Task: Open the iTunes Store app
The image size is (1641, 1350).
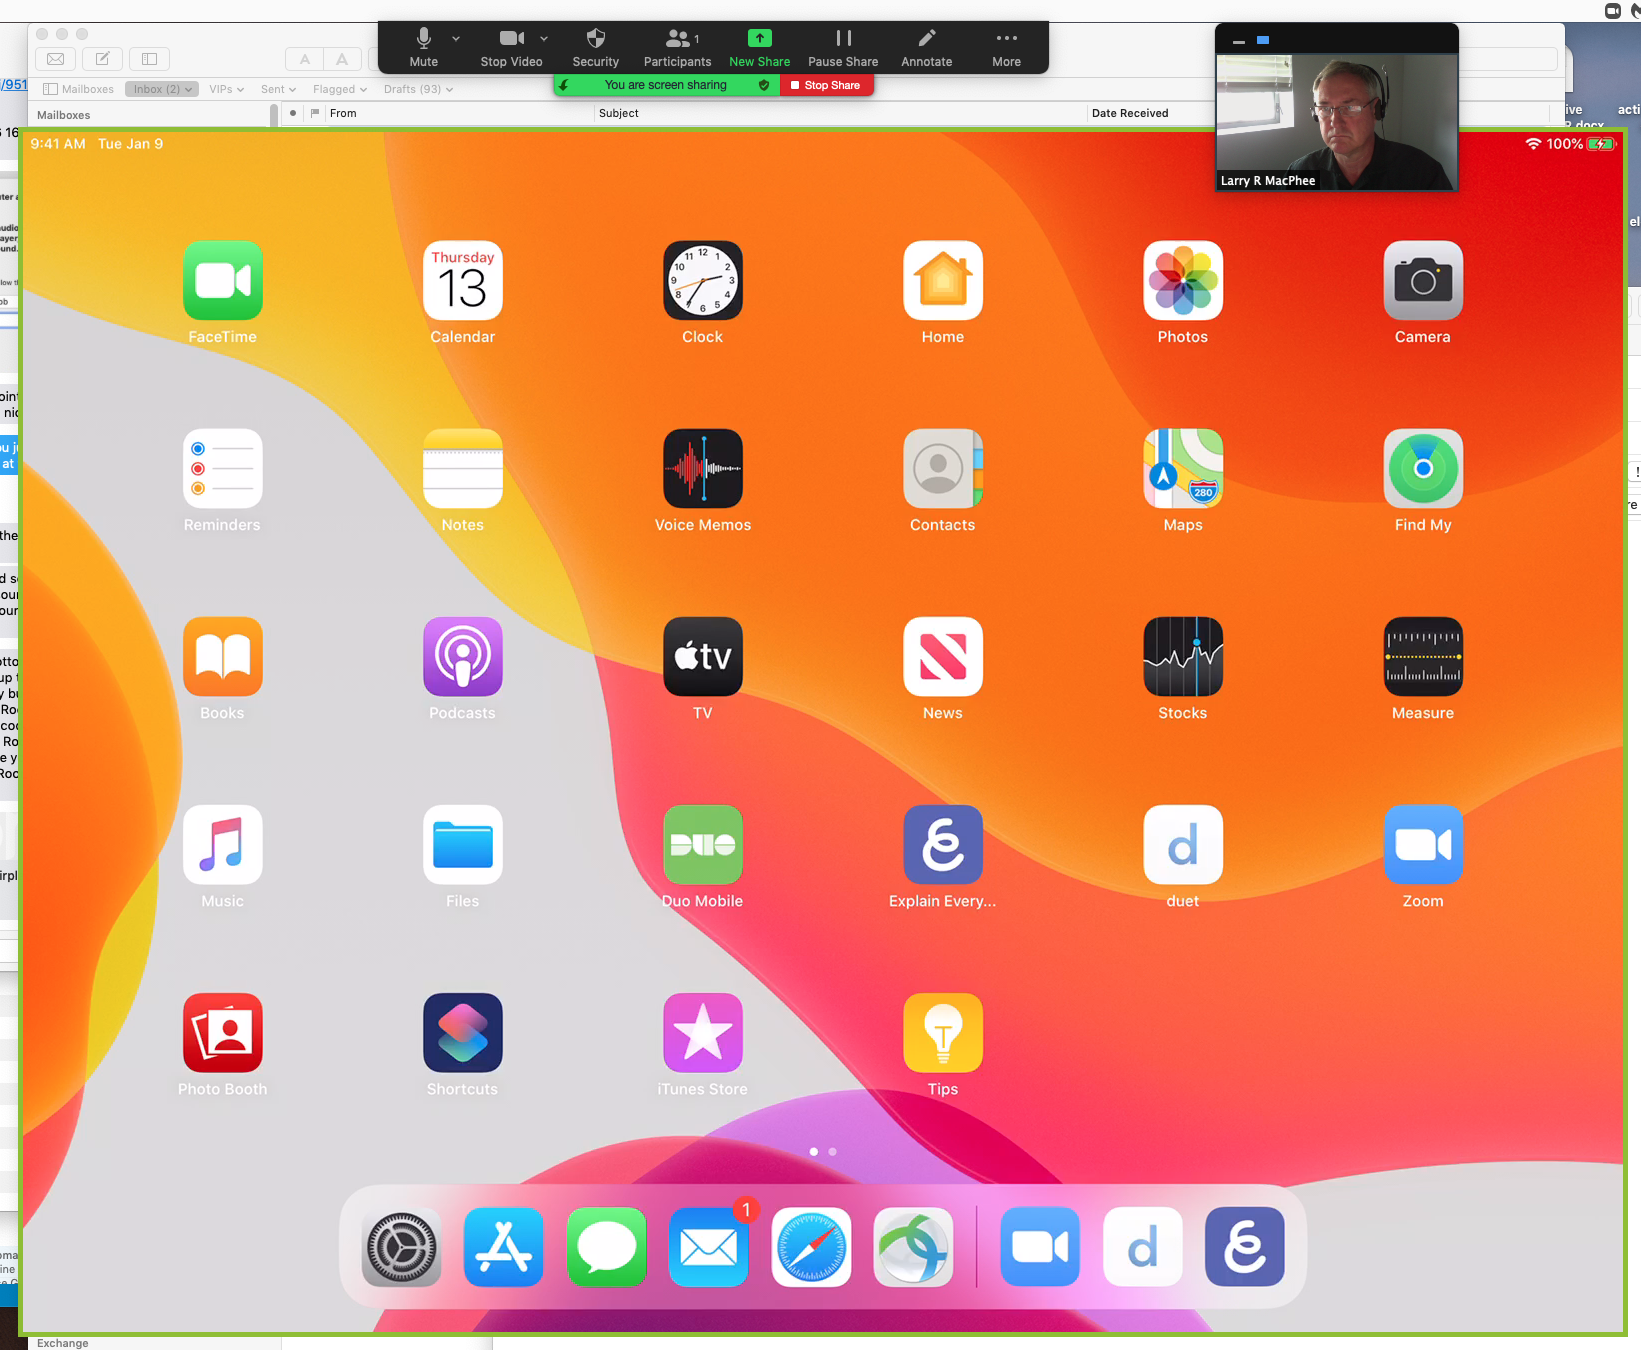Action: click(x=703, y=1032)
